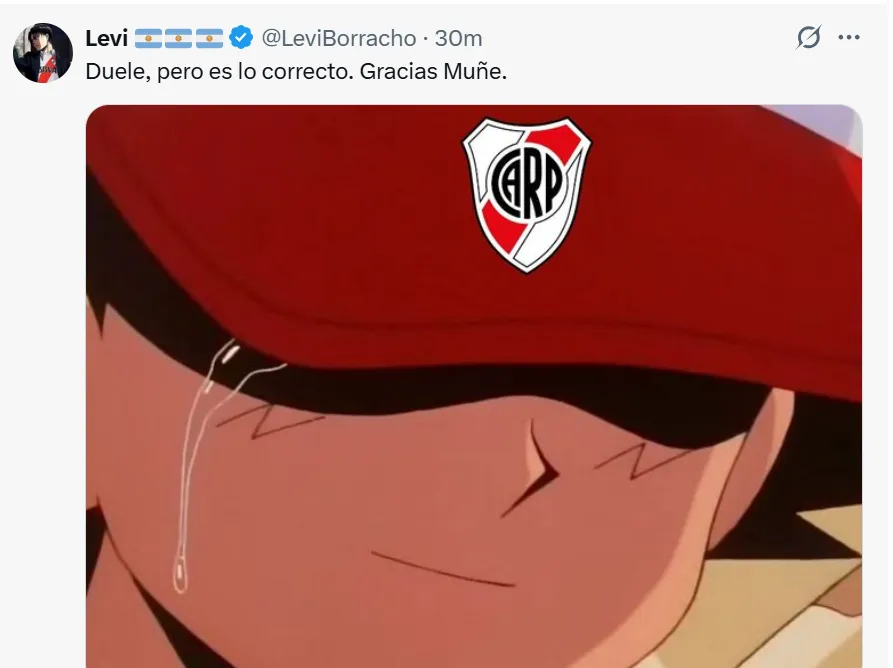
Task: Open the three-dot more options menu
Action: 849,38
